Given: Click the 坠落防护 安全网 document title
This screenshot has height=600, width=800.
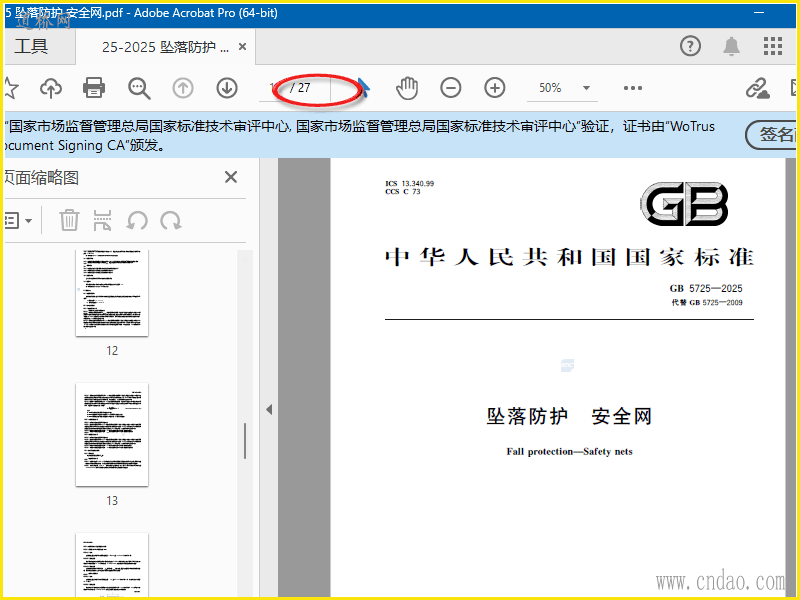Looking at the screenshot, I should click(x=569, y=416).
